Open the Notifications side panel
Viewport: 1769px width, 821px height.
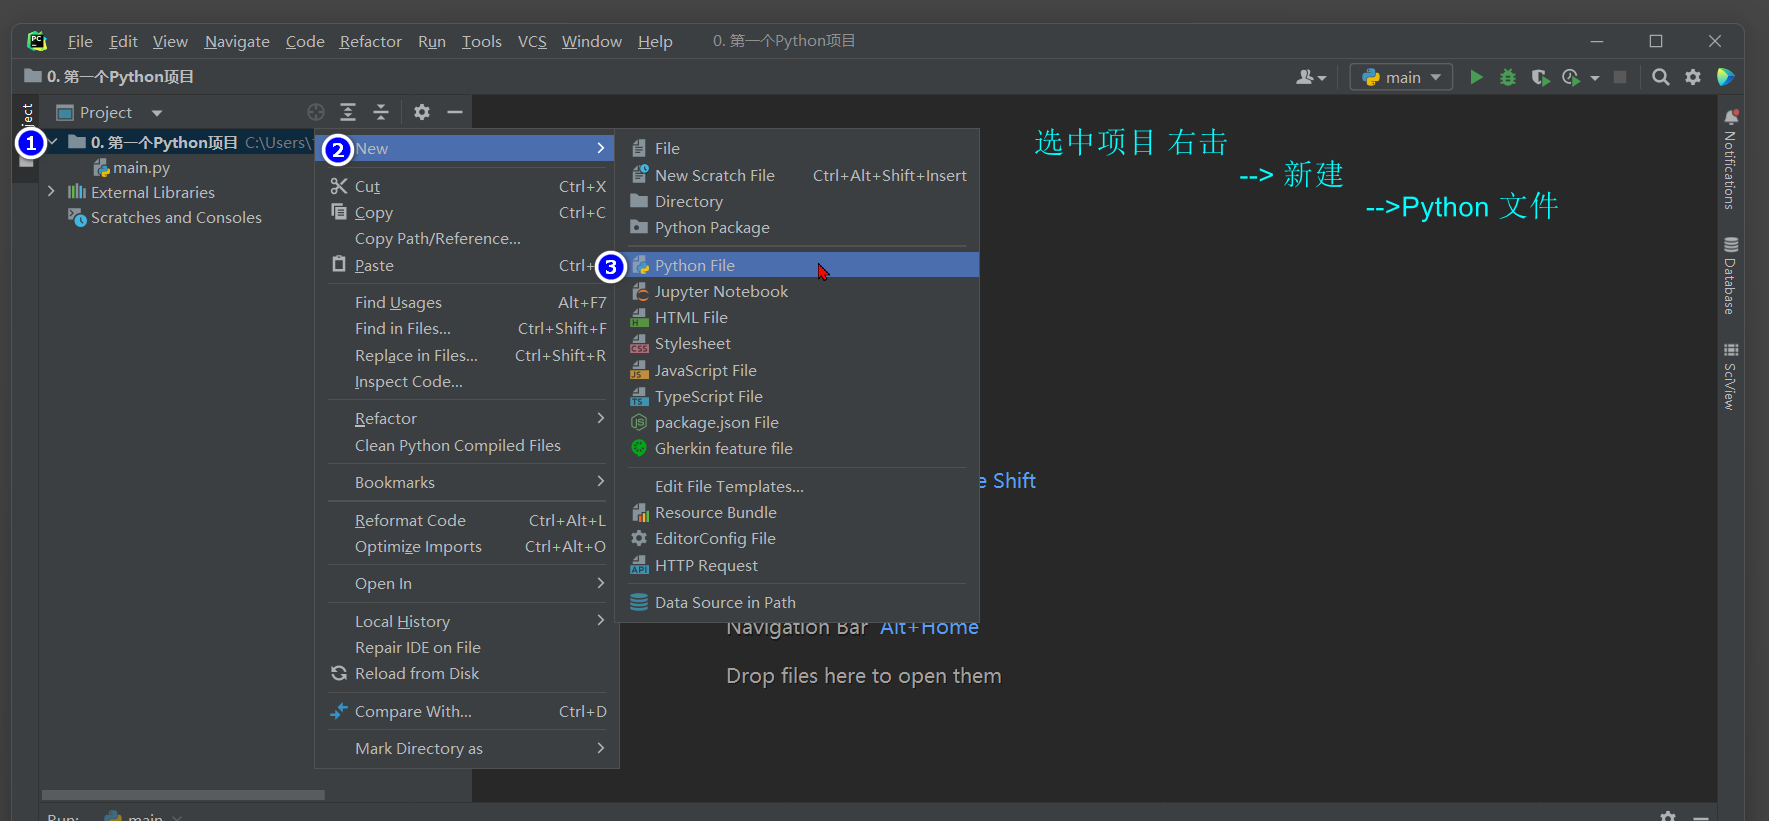(1731, 160)
